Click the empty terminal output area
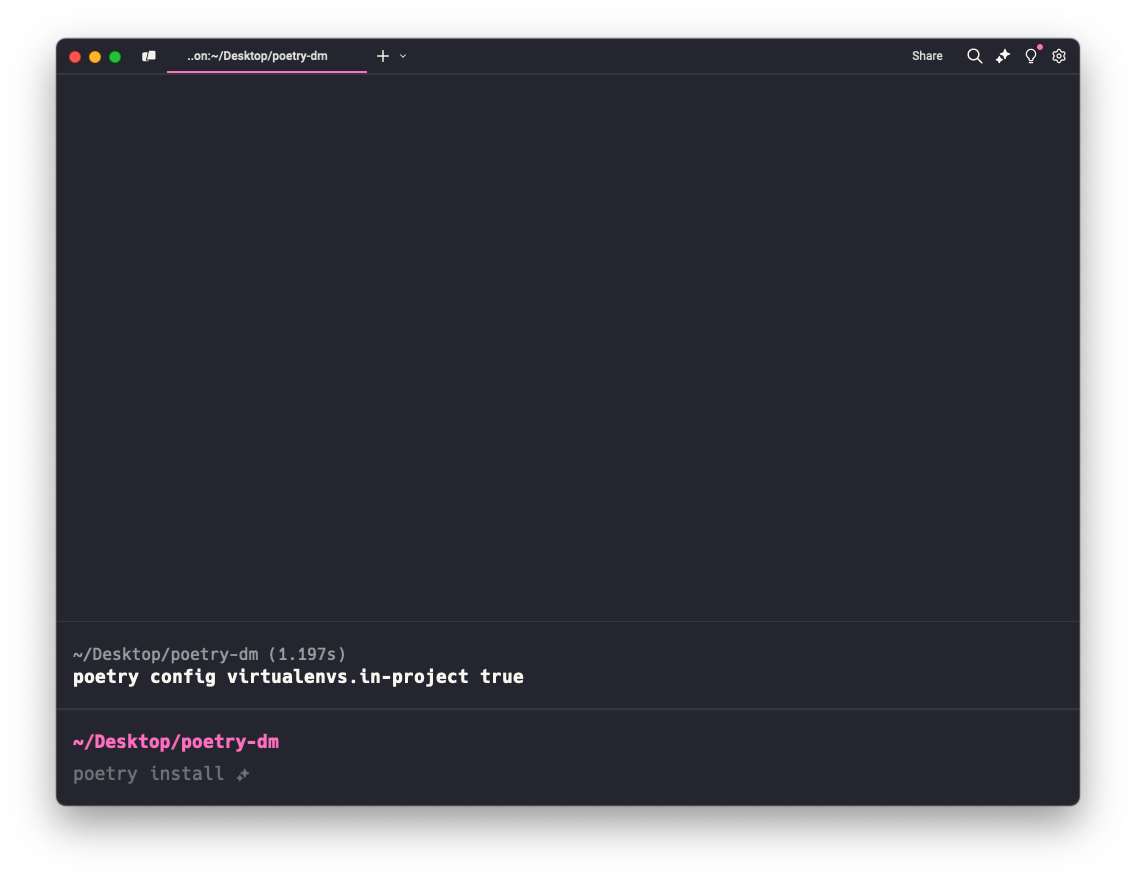 click(568, 340)
